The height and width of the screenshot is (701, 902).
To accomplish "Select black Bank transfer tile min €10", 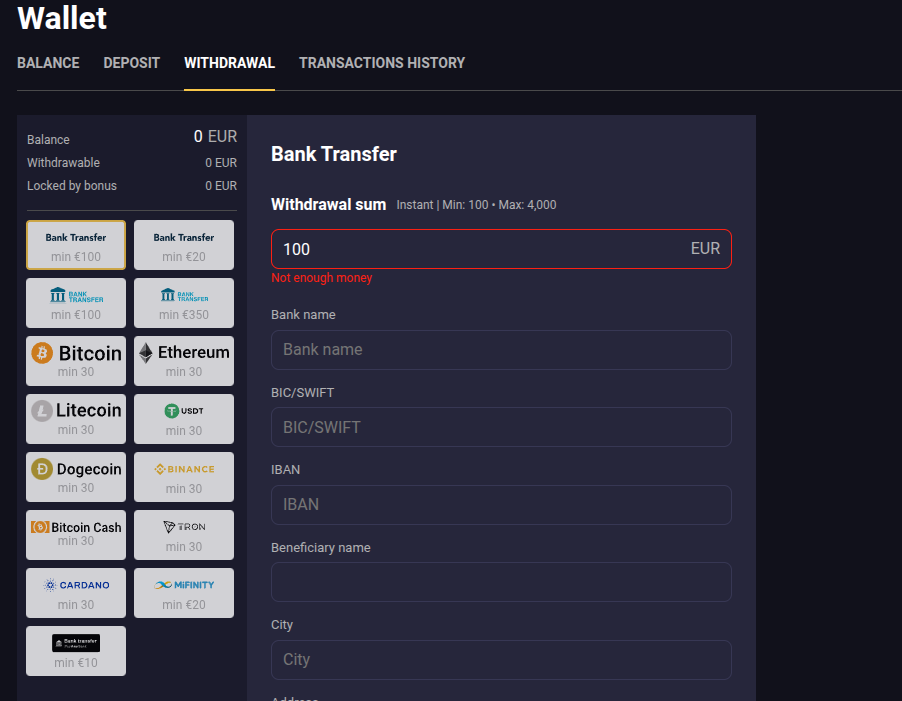I will coord(76,651).
